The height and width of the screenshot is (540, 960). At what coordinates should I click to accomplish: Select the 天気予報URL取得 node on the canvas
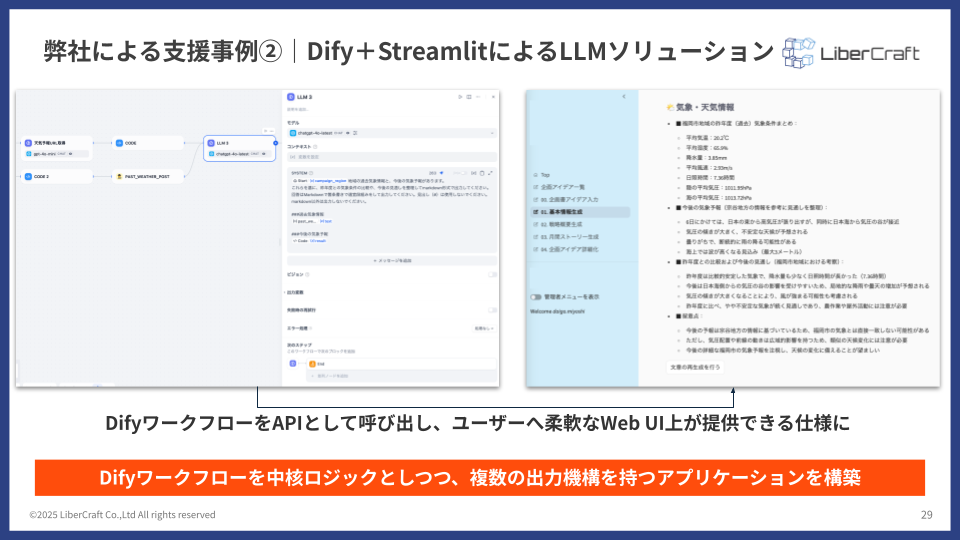coord(57,148)
